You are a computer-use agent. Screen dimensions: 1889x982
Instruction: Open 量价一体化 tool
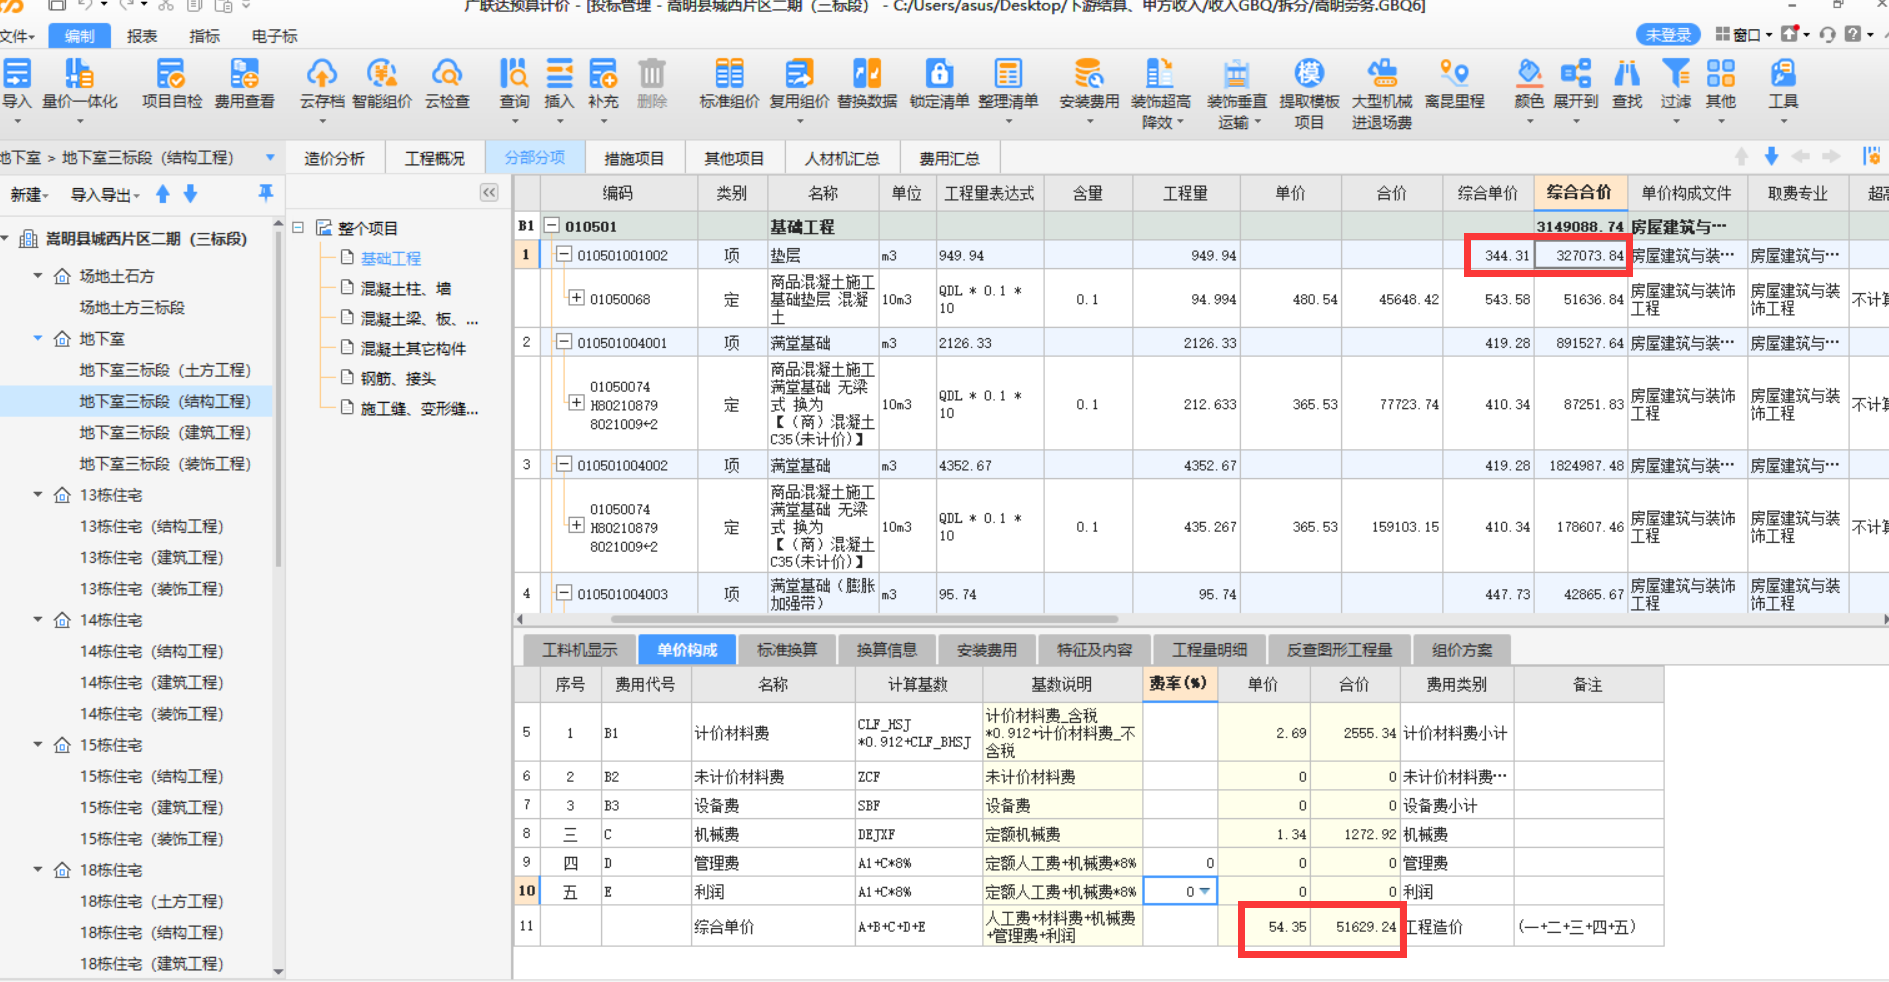pos(79,73)
